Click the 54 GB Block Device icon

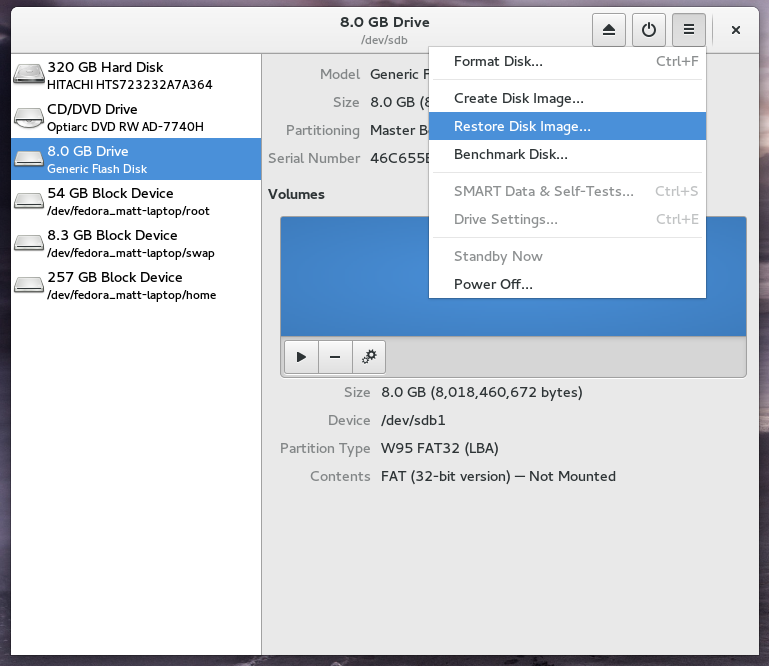pos(29,202)
